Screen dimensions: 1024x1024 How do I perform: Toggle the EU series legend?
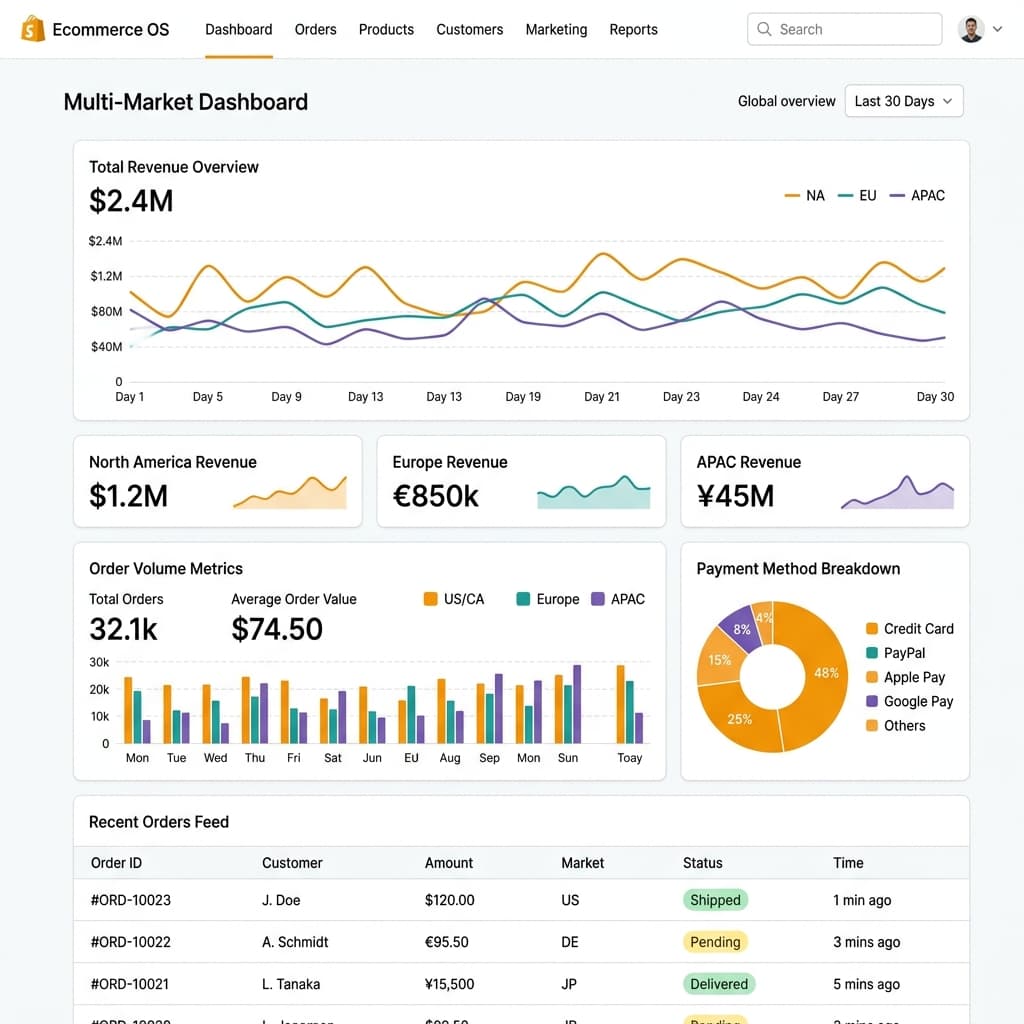click(857, 195)
